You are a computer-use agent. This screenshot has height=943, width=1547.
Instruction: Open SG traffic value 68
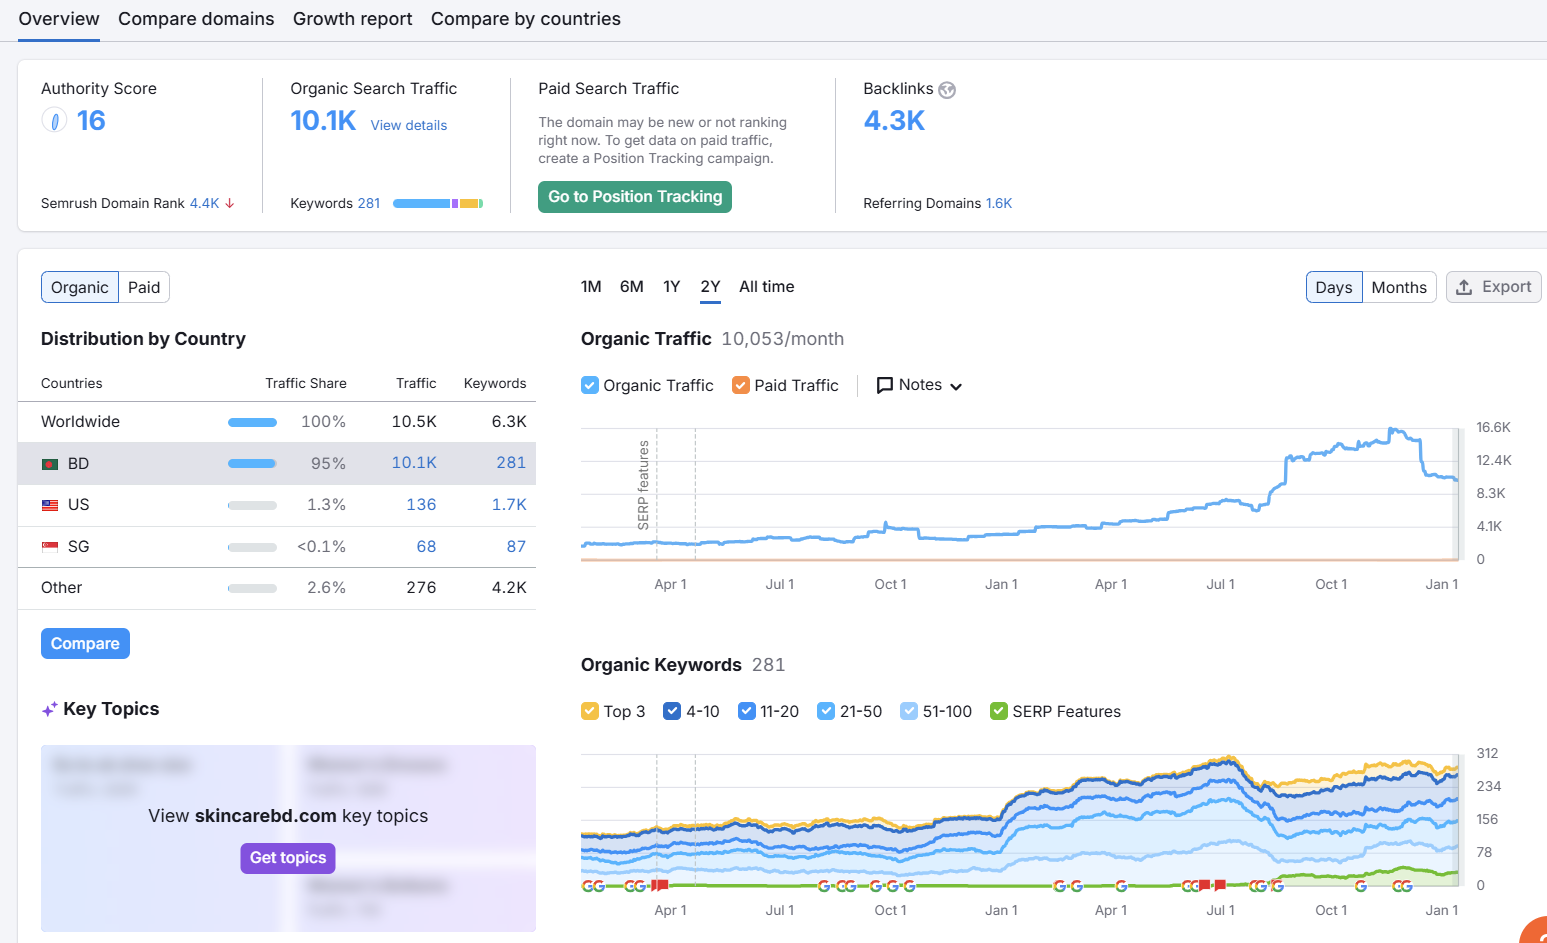(426, 547)
